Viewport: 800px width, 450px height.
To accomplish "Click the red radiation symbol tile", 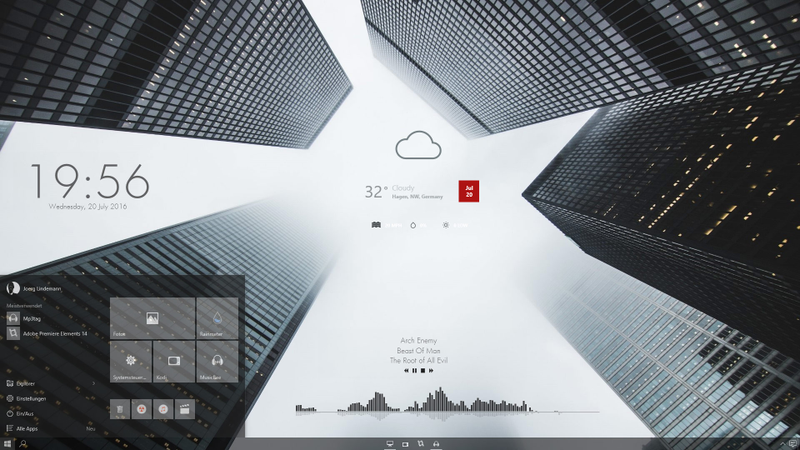I will (x=141, y=409).
